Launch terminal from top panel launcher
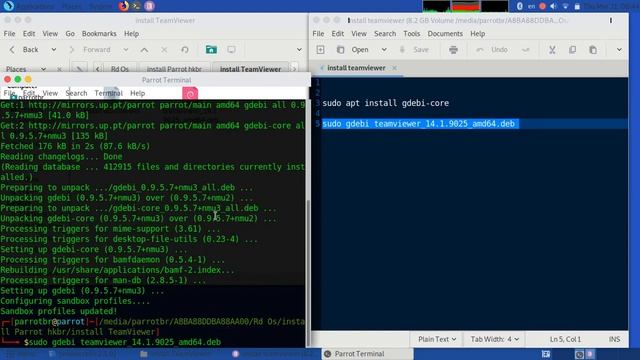The width and height of the screenshot is (640, 360). tap(136, 6)
